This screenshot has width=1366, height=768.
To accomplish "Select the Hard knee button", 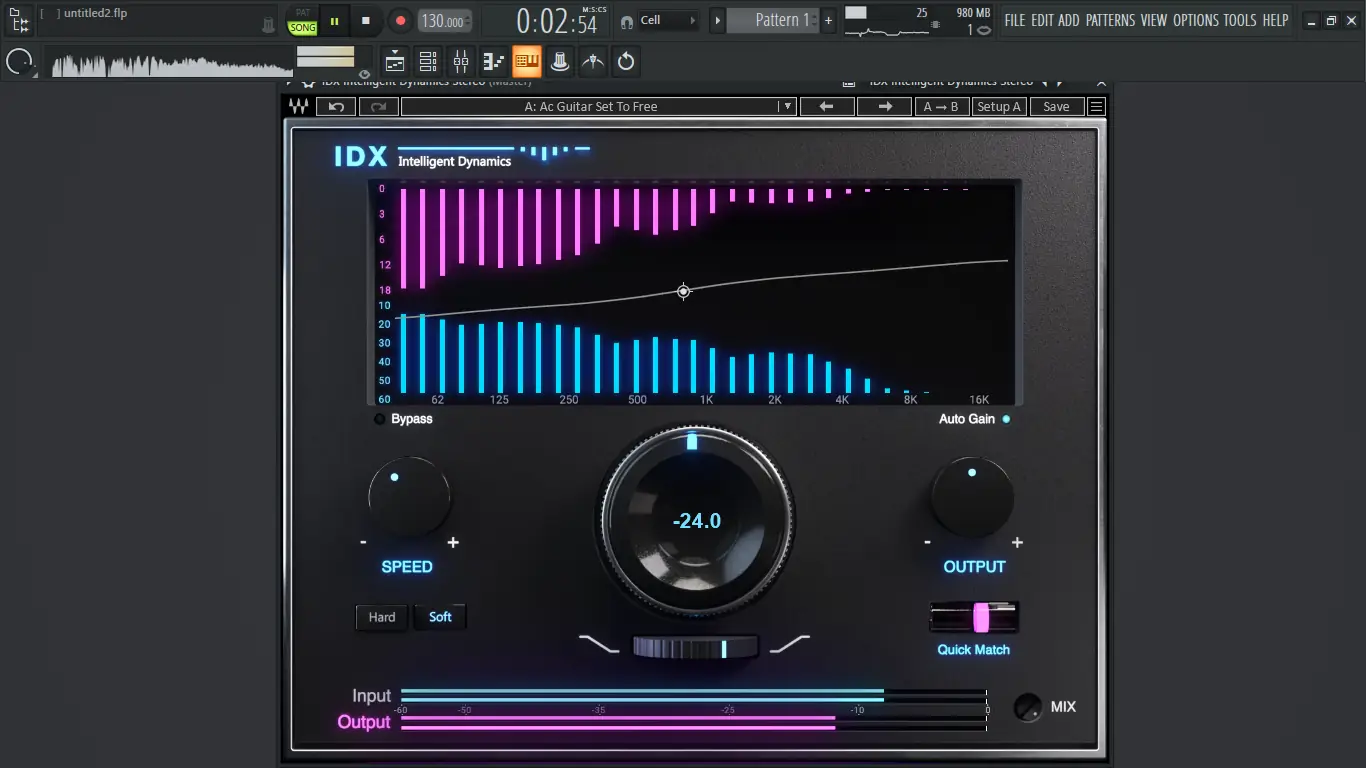I will click(382, 617).
